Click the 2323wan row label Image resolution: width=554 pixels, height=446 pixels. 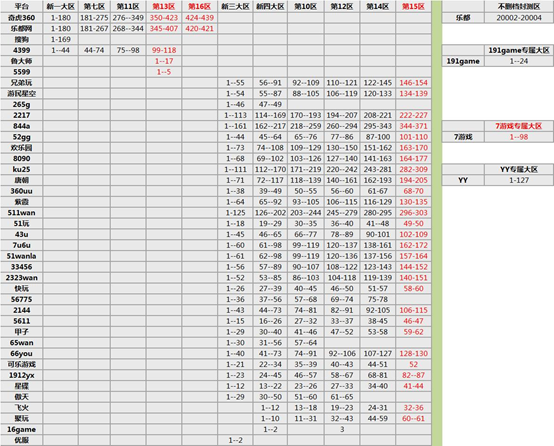pyautogui.click(x=22, y=278)
